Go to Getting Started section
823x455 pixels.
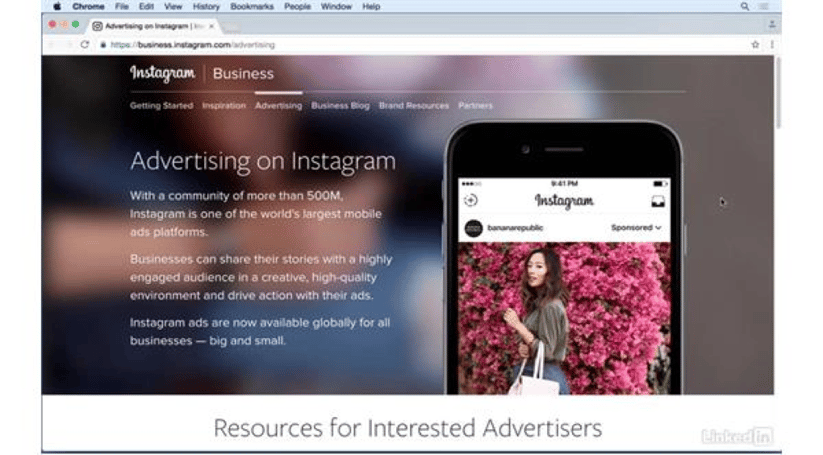pos(161,105)
